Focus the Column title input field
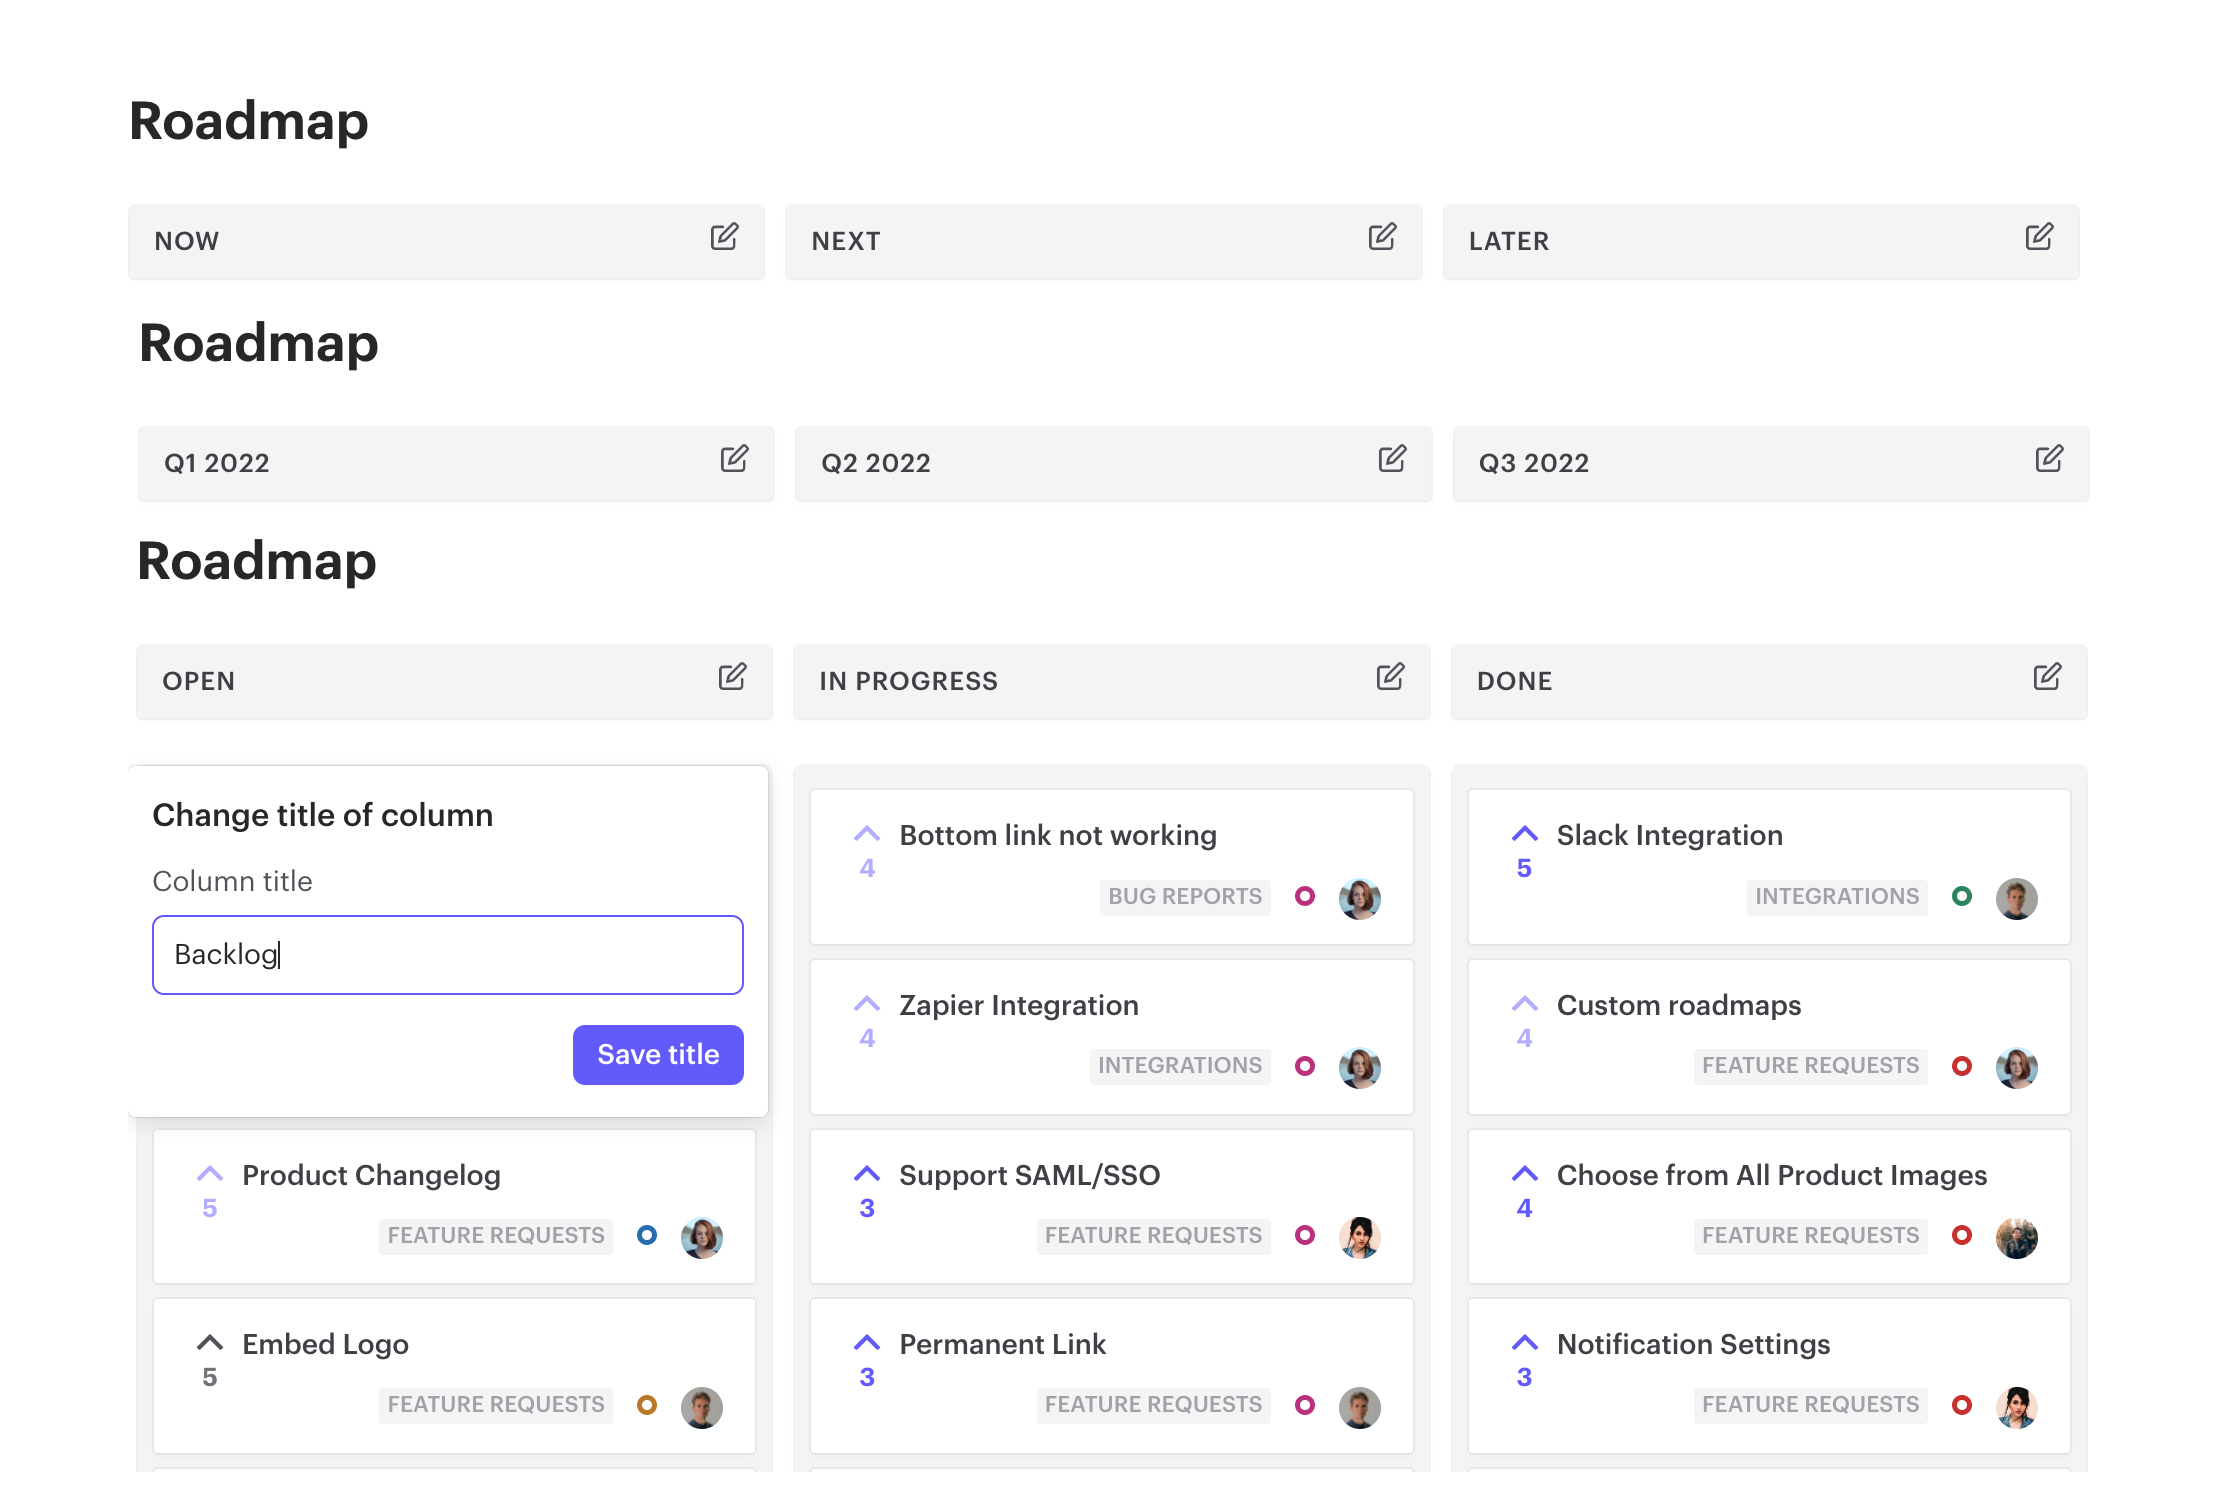This screenshot has height=1496, width=2216. tap(448, 955)
